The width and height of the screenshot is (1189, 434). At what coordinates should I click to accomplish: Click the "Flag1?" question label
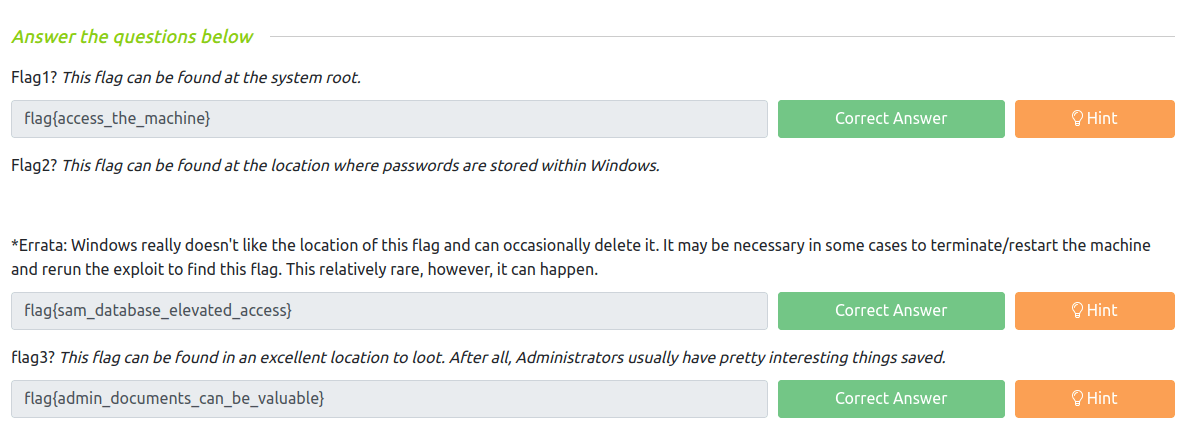[34, 77]
